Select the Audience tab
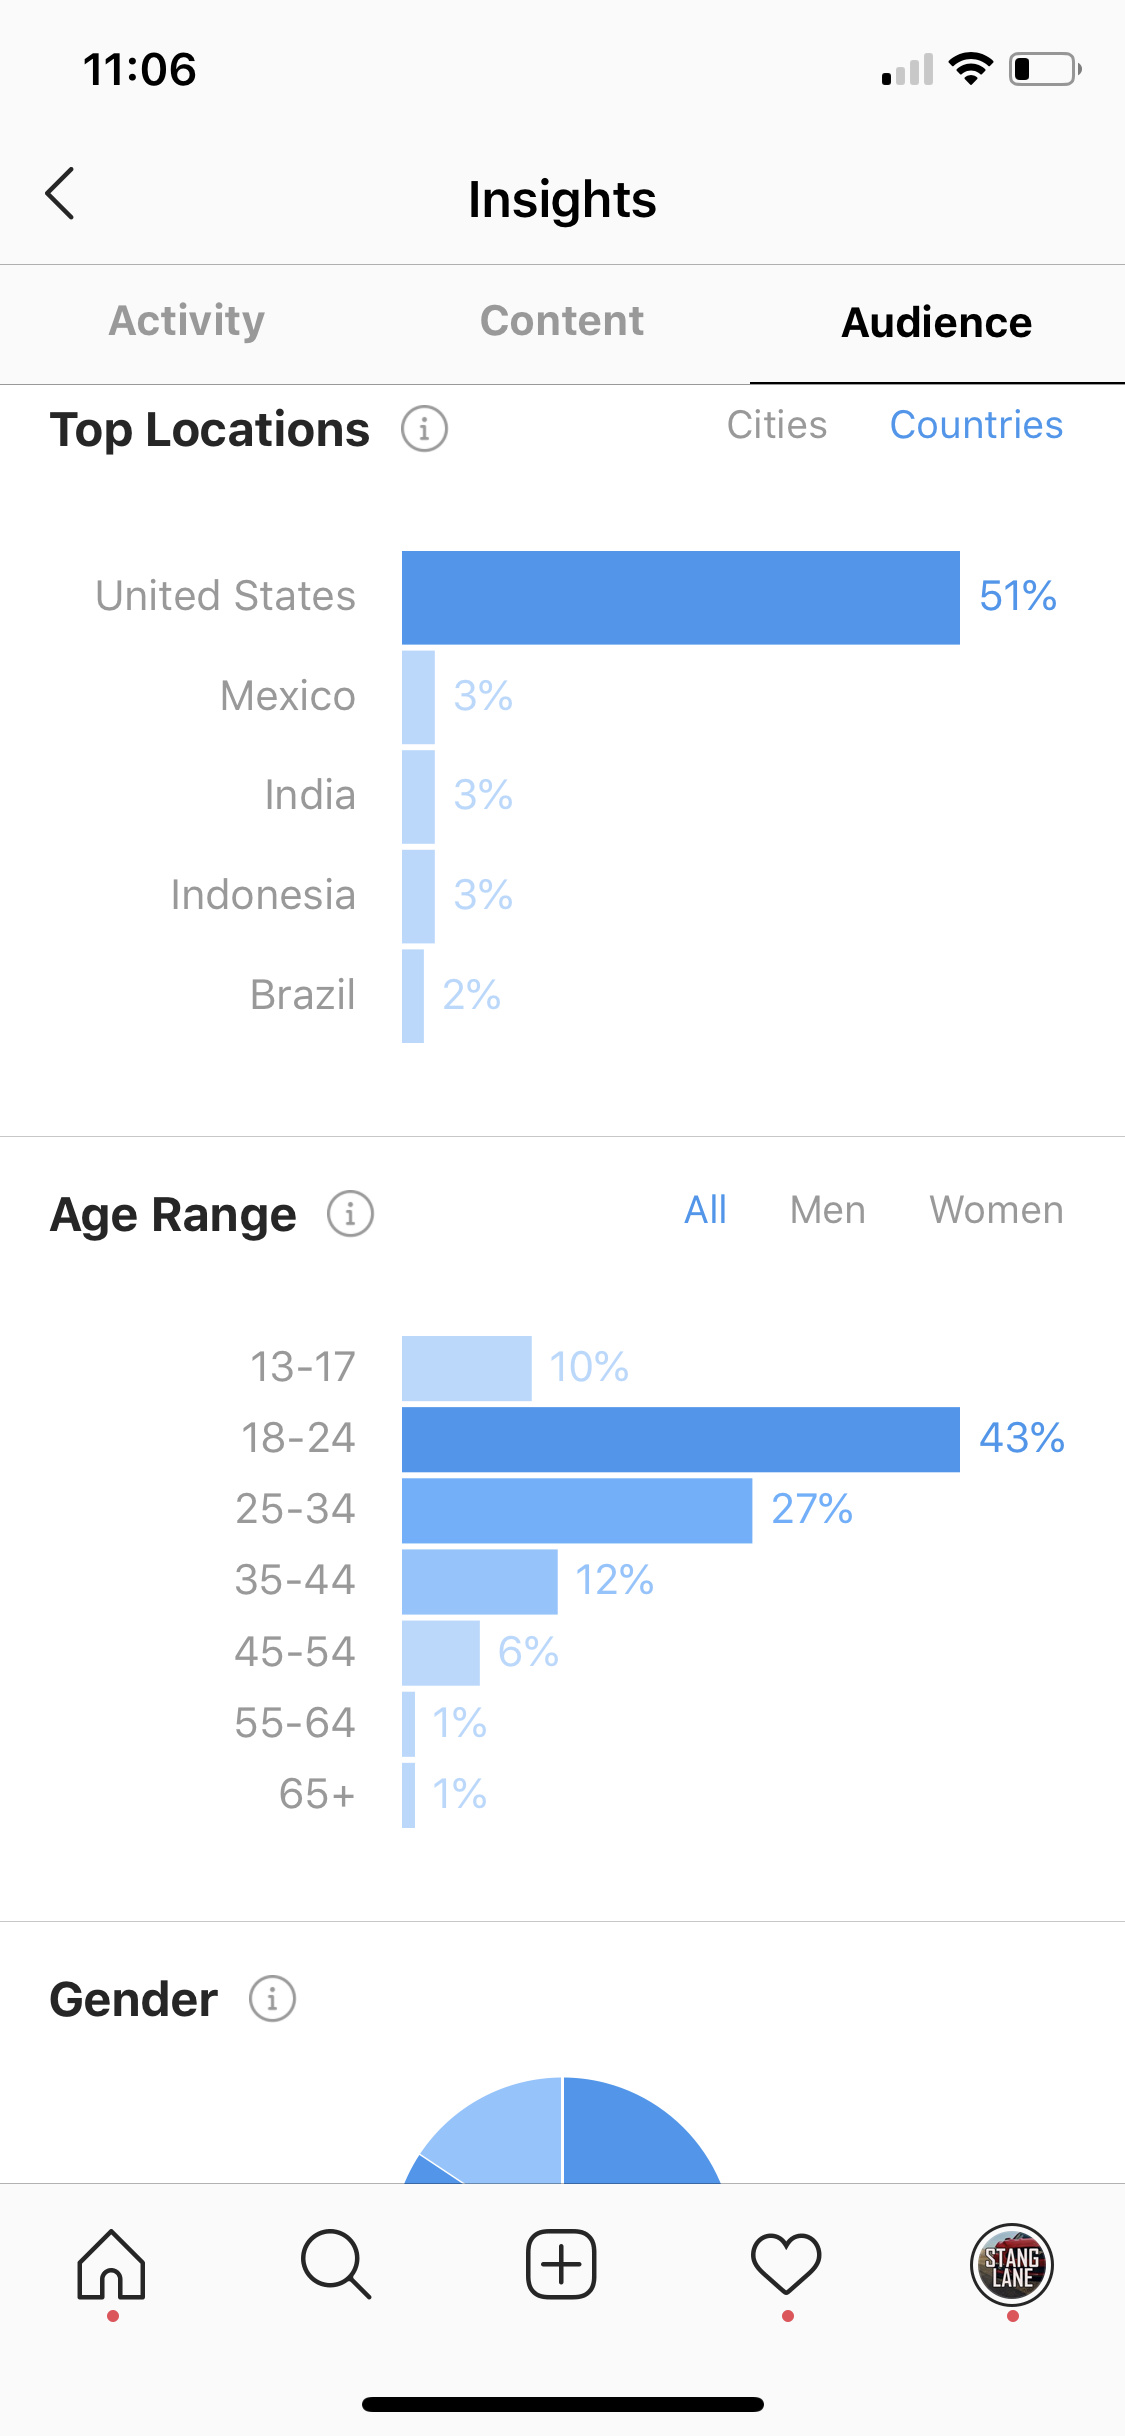Screen dimensions: 1125x2436 point(937,323)
